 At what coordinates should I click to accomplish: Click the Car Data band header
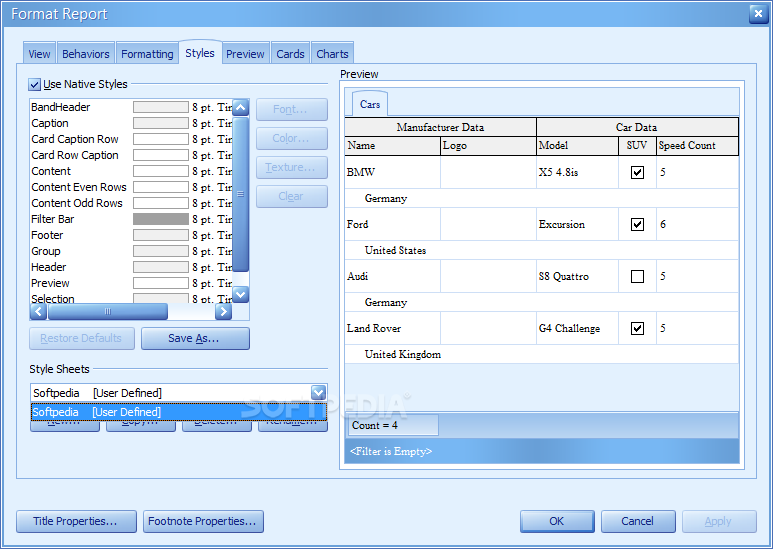point(637,127)
